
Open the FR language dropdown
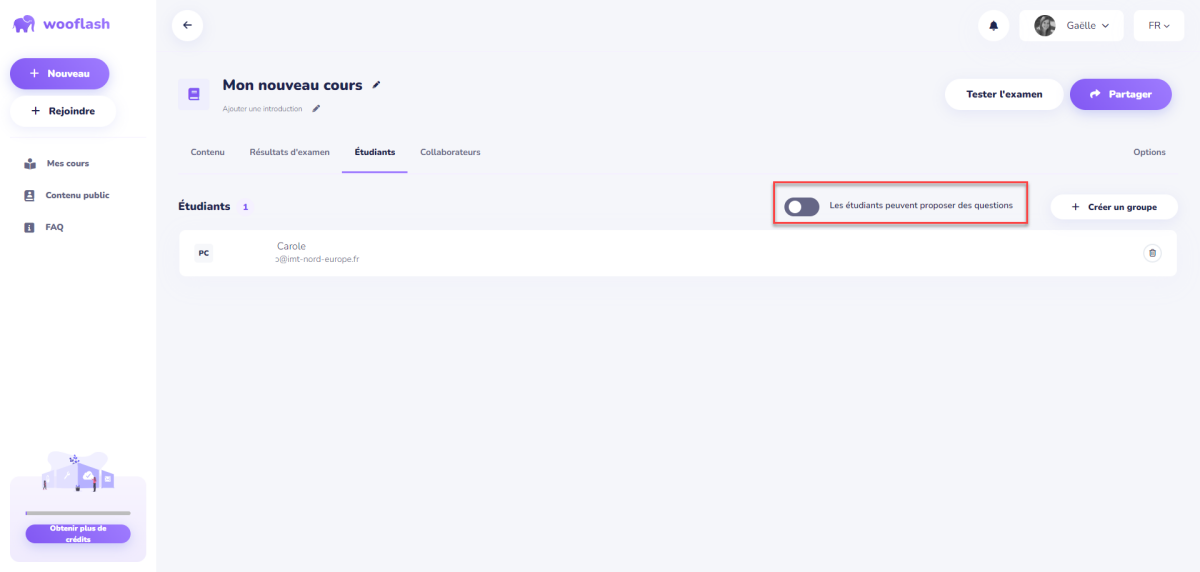coord(1159,26)
